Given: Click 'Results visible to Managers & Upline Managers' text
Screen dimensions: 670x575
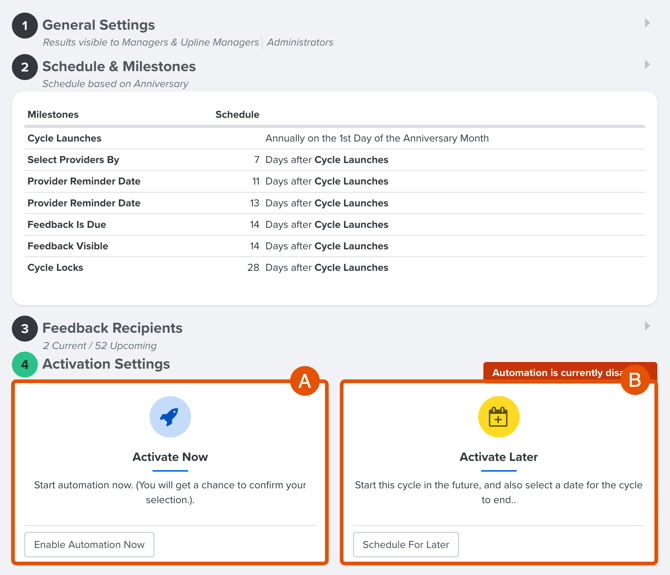Looking at the screenshot, I should pyautogui.click(x=151, y=42).
